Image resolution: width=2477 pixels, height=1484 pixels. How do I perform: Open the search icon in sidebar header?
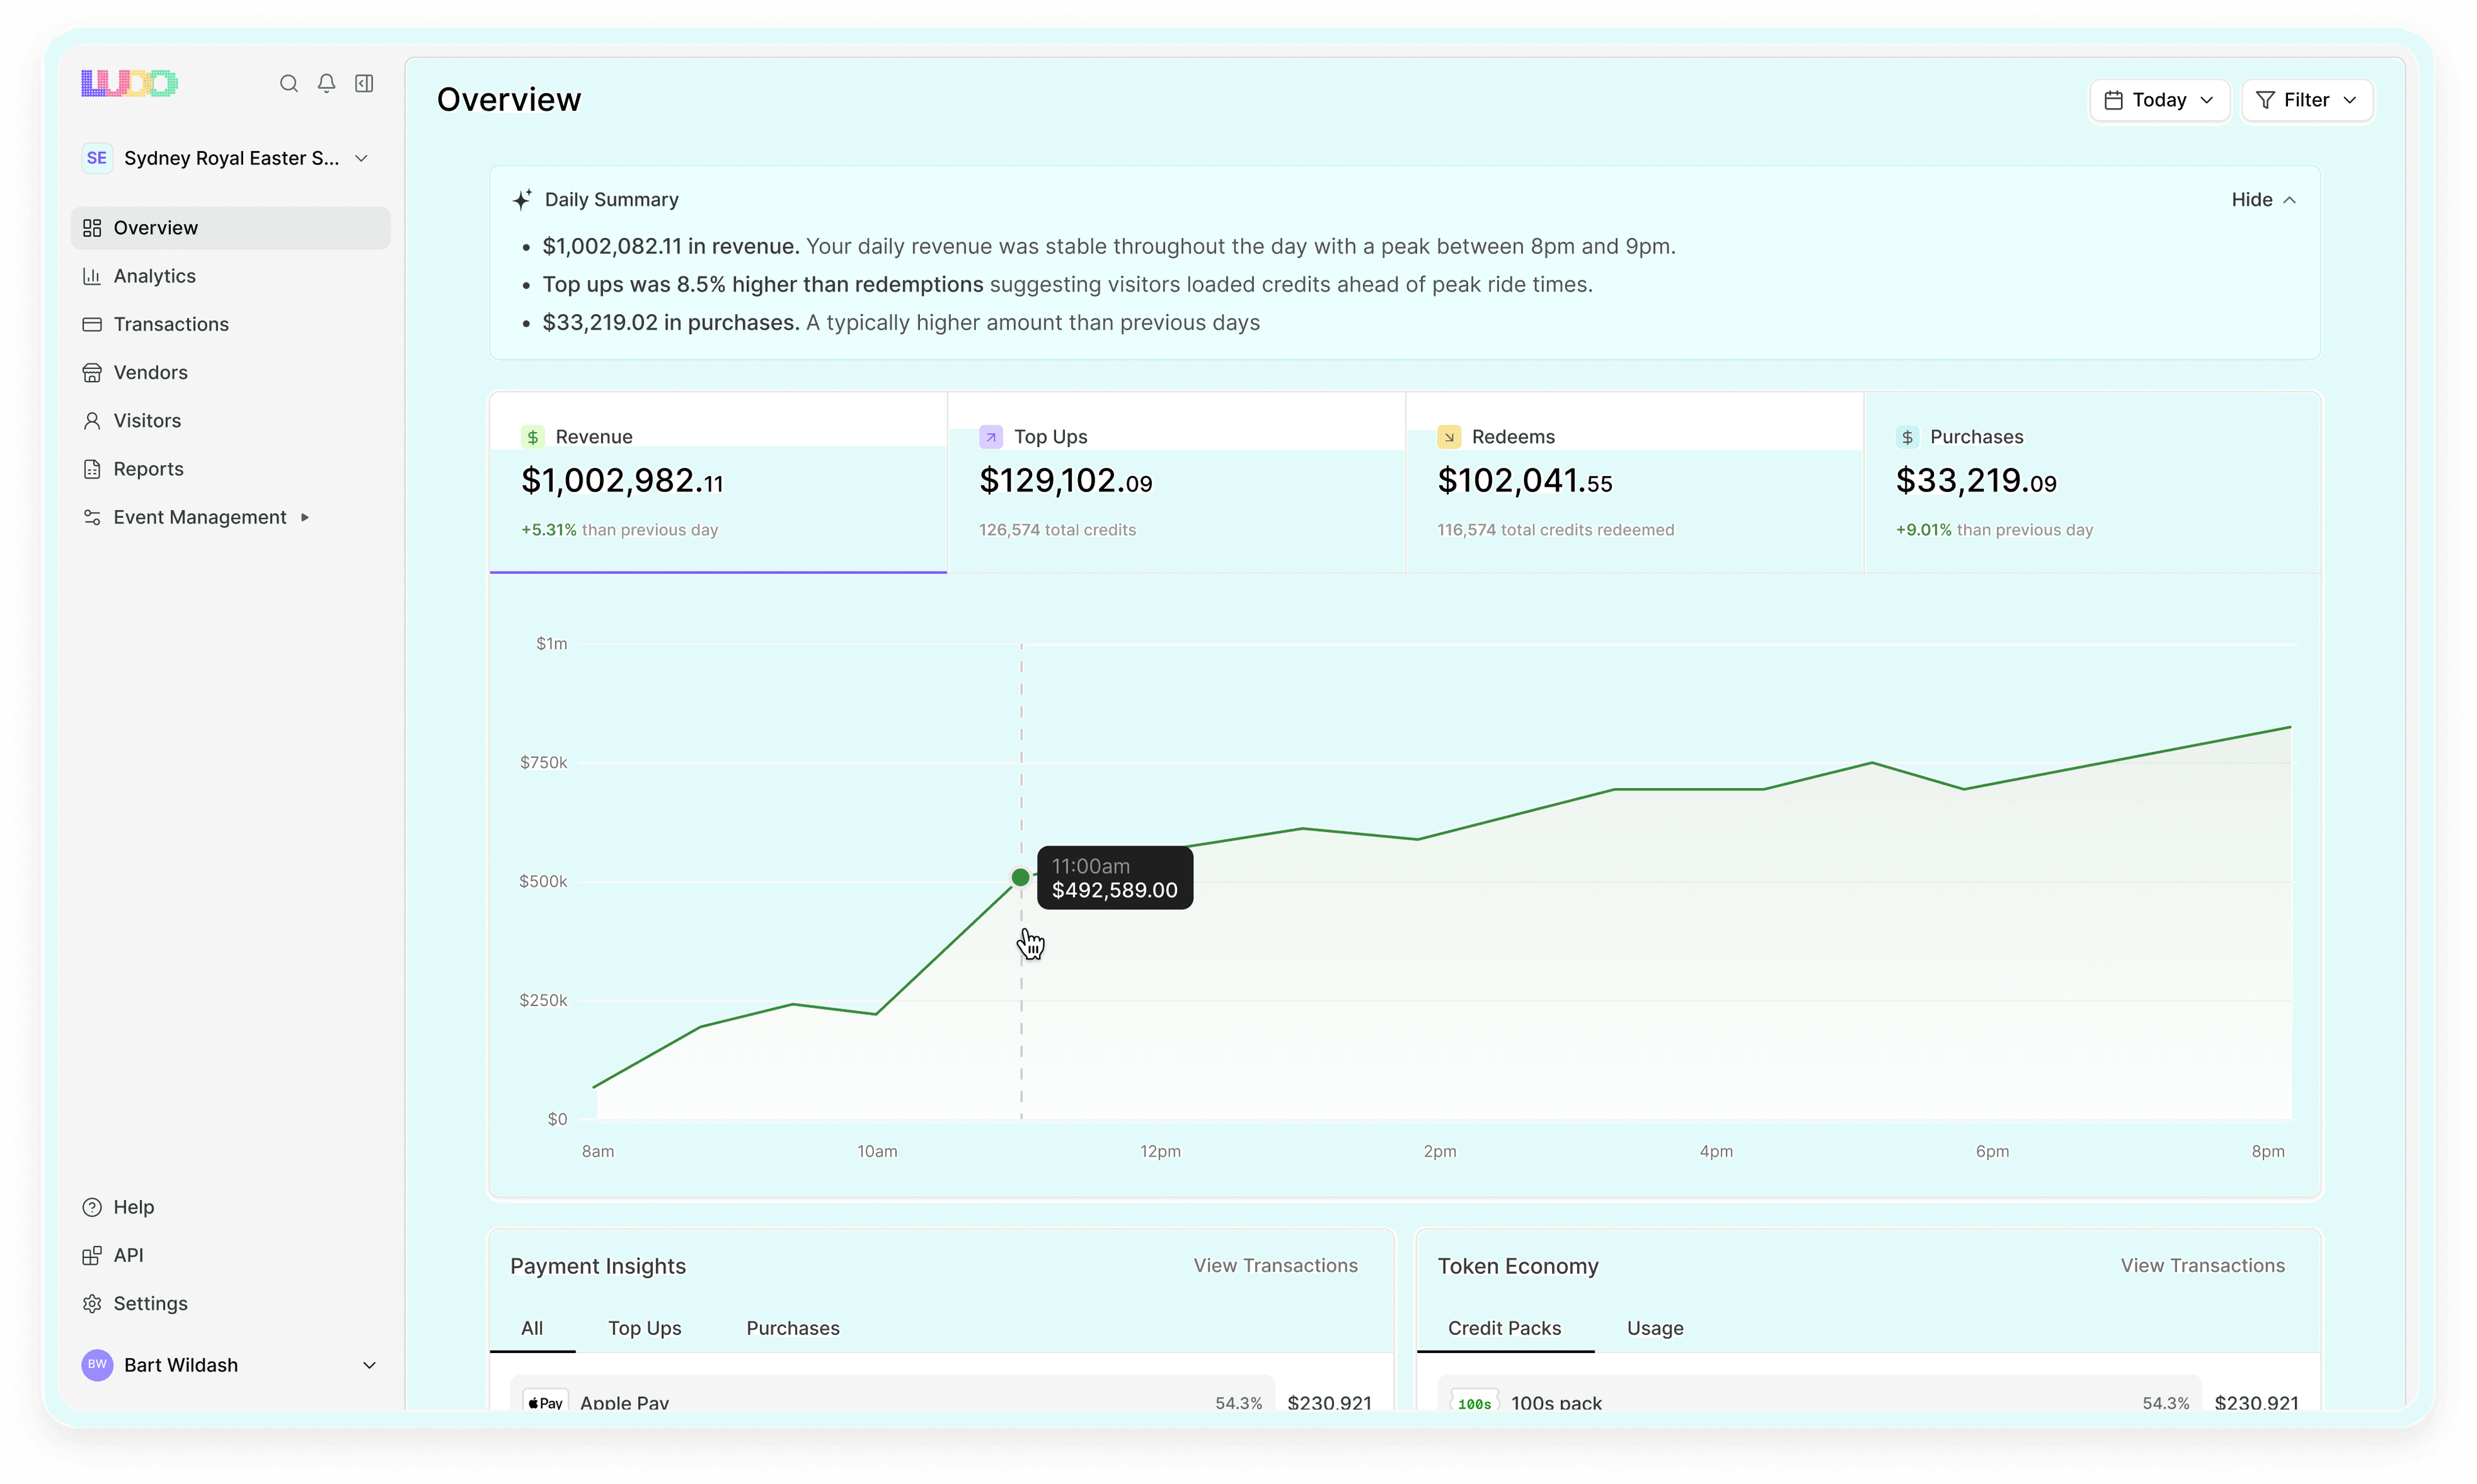pyautogui.click(x=289, y=84)
